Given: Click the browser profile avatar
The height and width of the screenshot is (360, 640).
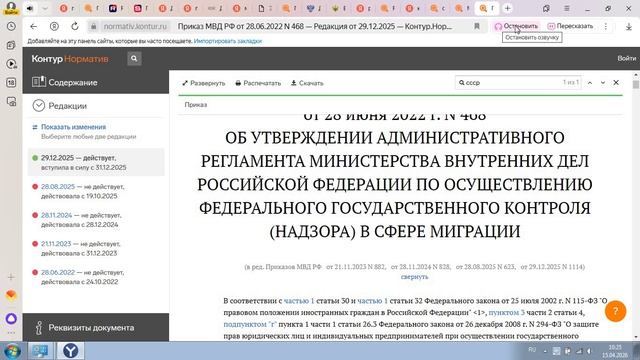Looking at the screenshot, I should tap(11, 7).
